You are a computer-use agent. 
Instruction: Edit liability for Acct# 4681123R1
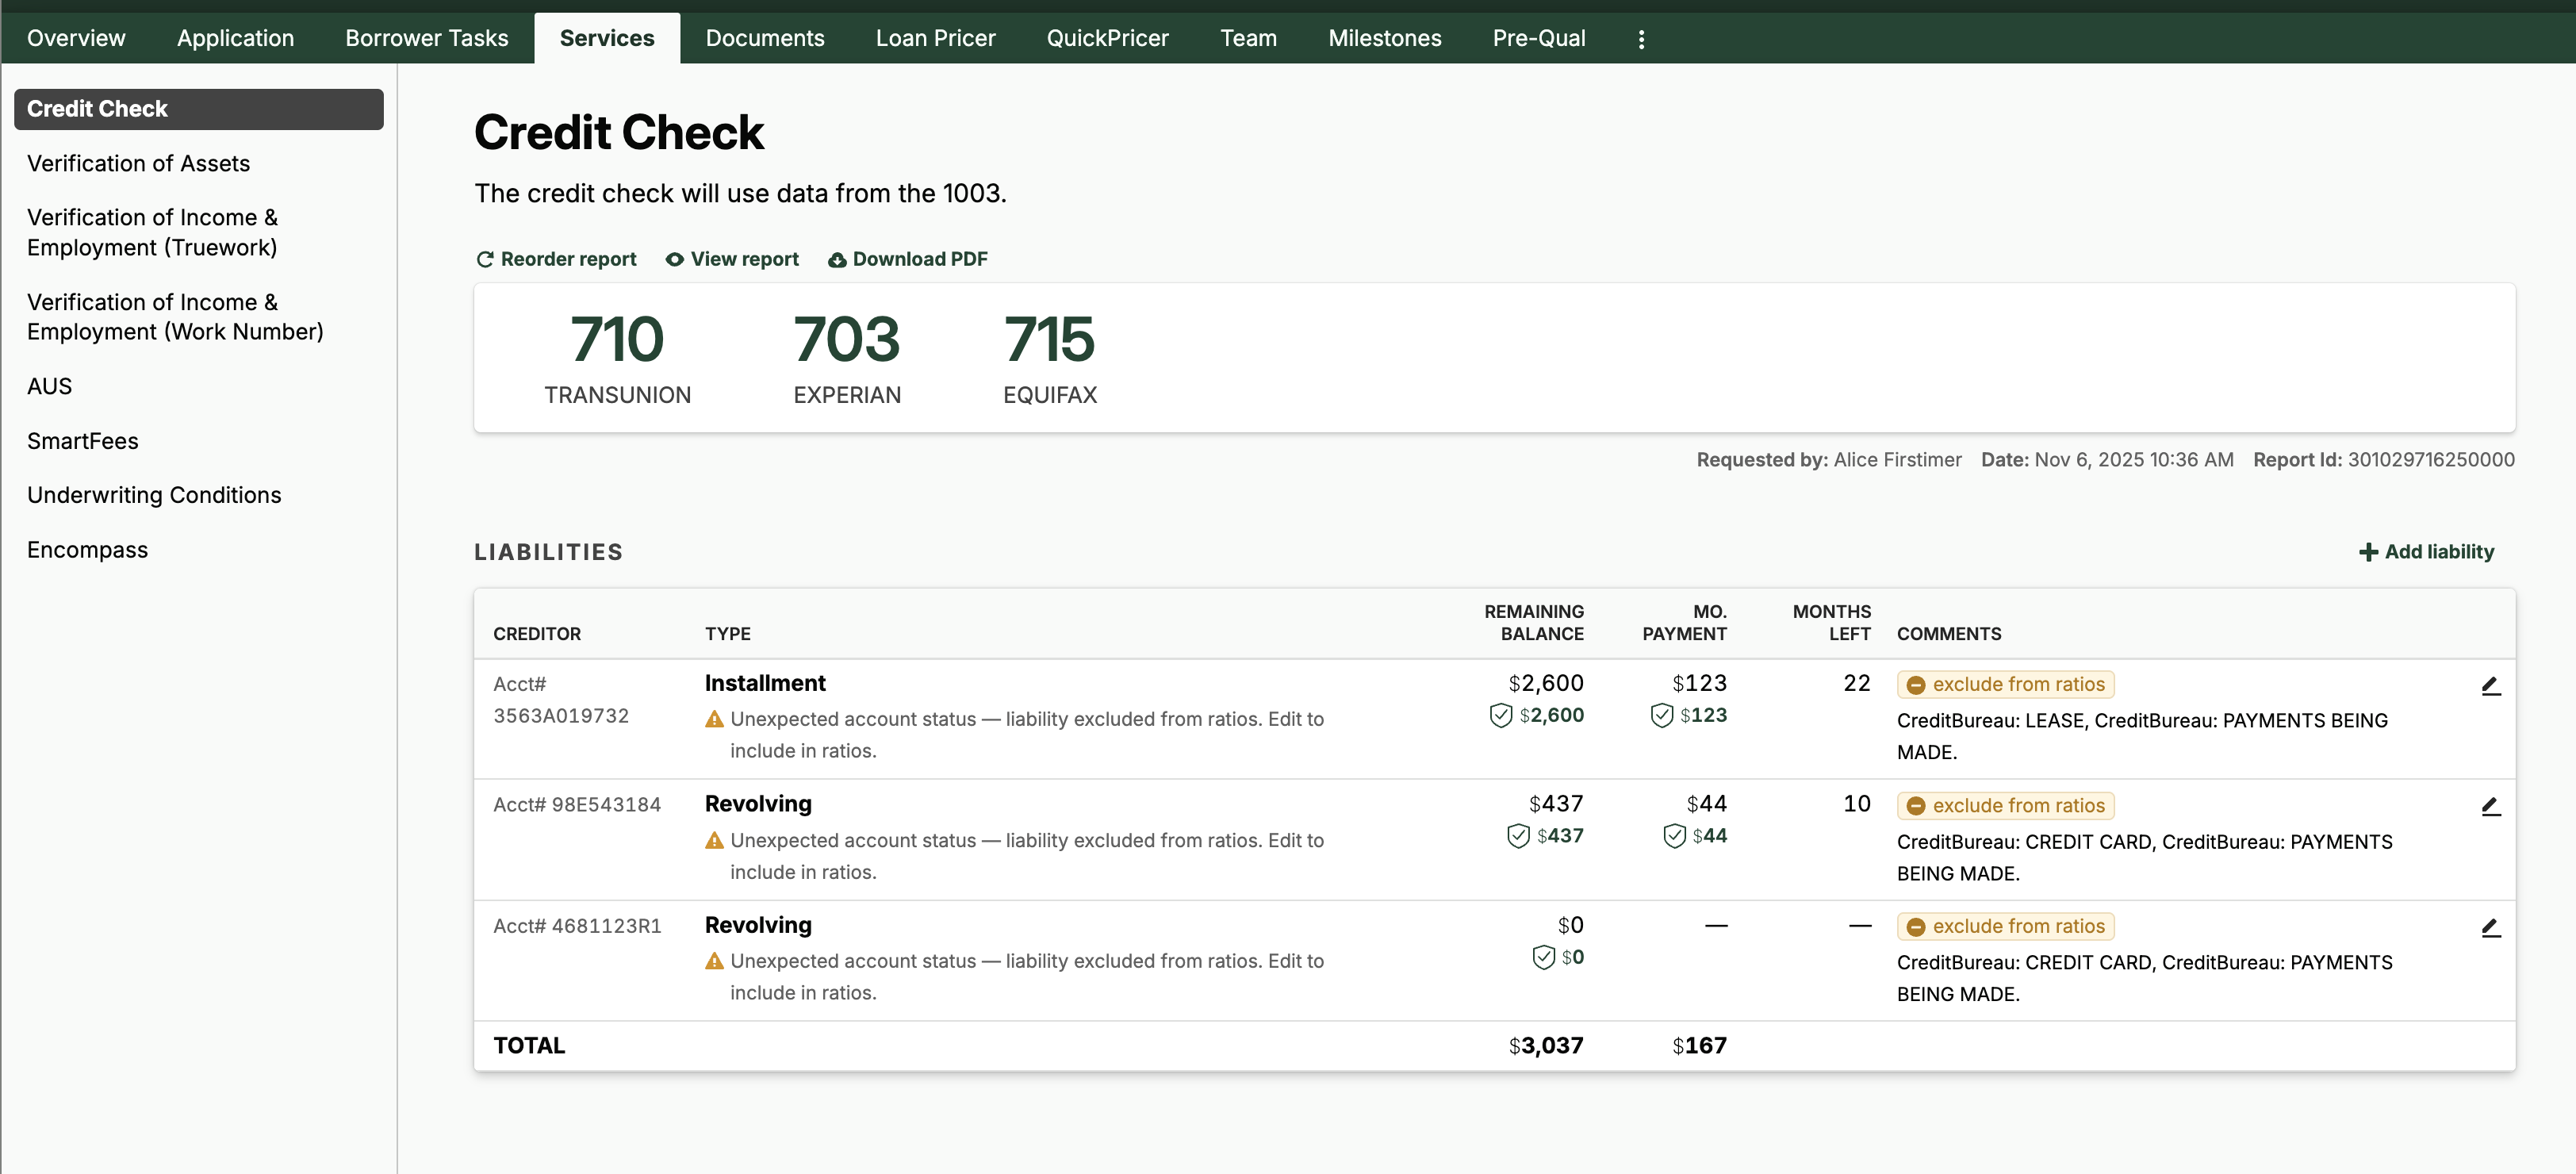[x=2490, y=928]
